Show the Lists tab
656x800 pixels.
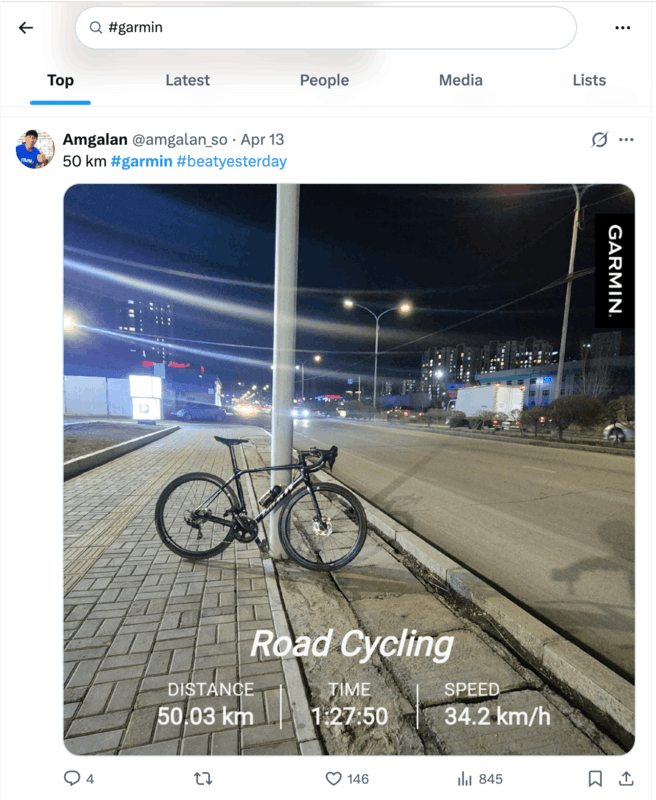tap(589, 80)
